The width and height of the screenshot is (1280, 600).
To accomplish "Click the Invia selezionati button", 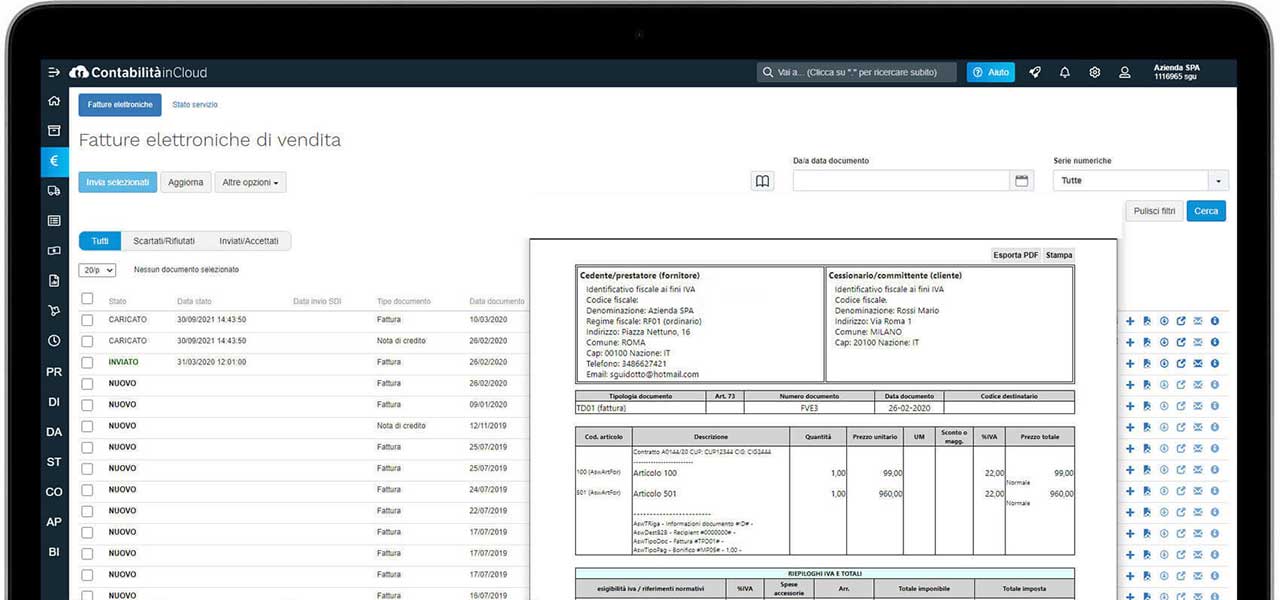I will 118,182.
